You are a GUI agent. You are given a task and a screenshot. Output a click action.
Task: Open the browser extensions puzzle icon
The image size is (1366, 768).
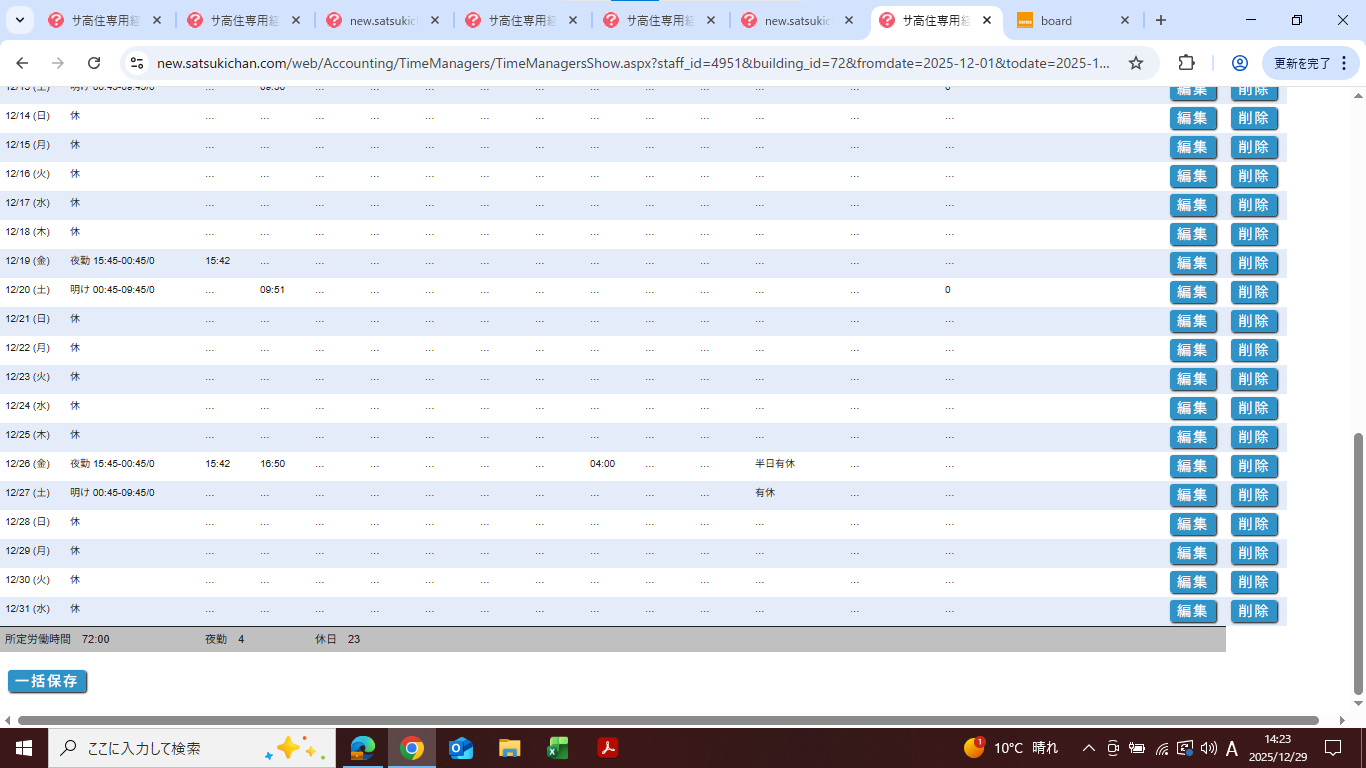point(1186,63)
